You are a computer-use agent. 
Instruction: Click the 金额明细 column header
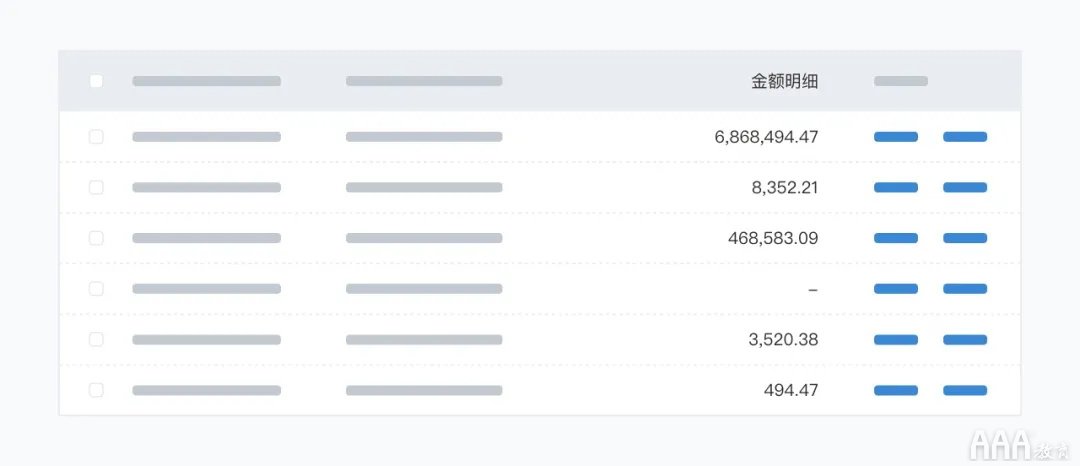[785, 82]
